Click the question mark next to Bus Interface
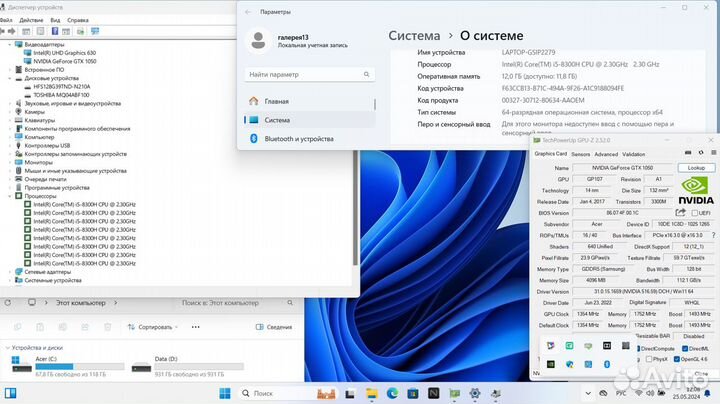The height and width of the screenshot is (404, 720). click(x=714, y=235)
